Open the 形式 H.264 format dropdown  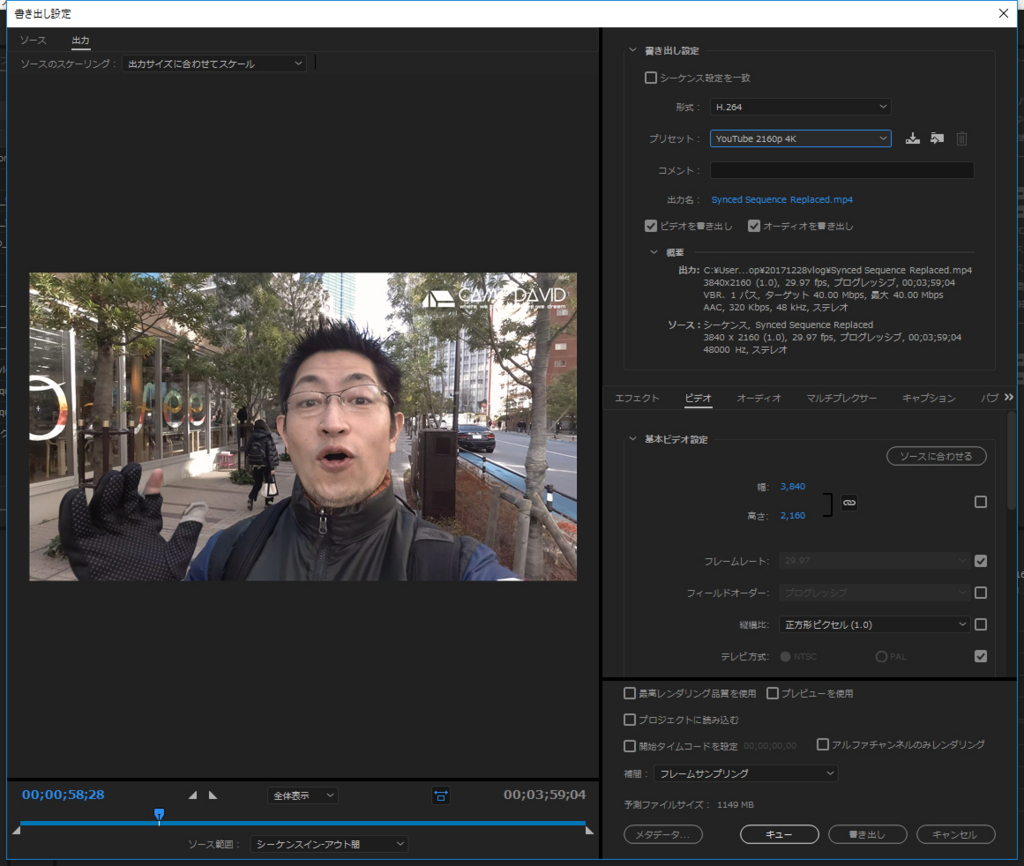[801, 106]
